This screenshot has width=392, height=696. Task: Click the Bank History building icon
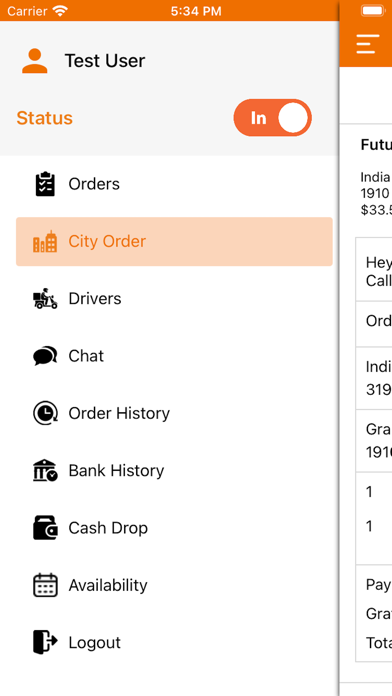coord(45,471)
